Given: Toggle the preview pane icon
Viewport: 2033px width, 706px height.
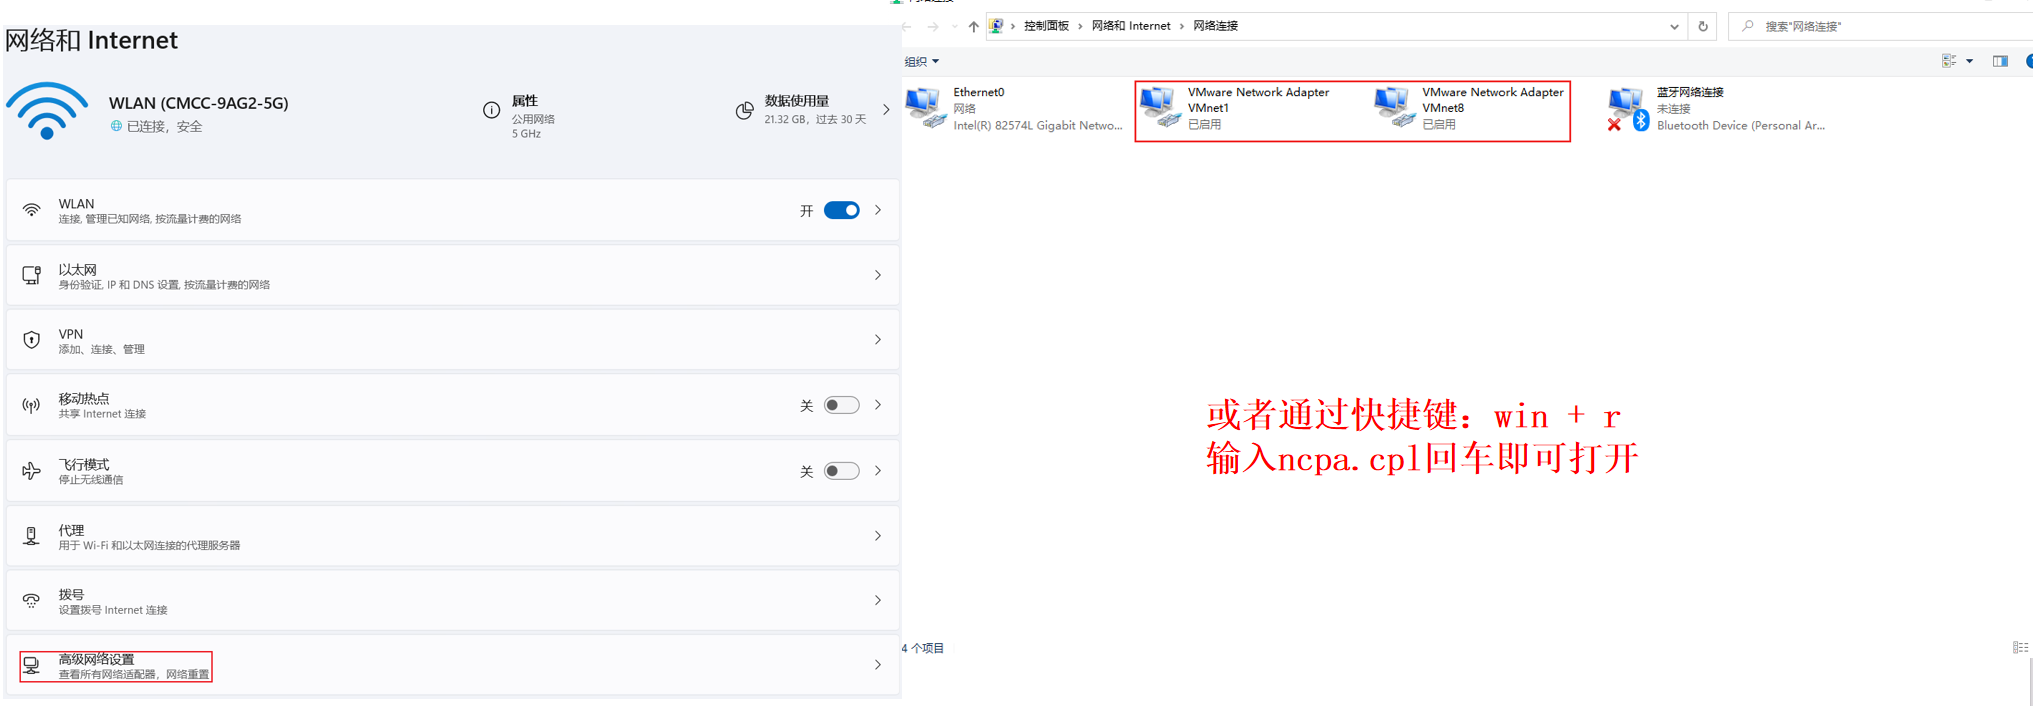Looking at the screenshot, I should [x=2000, y=61].
